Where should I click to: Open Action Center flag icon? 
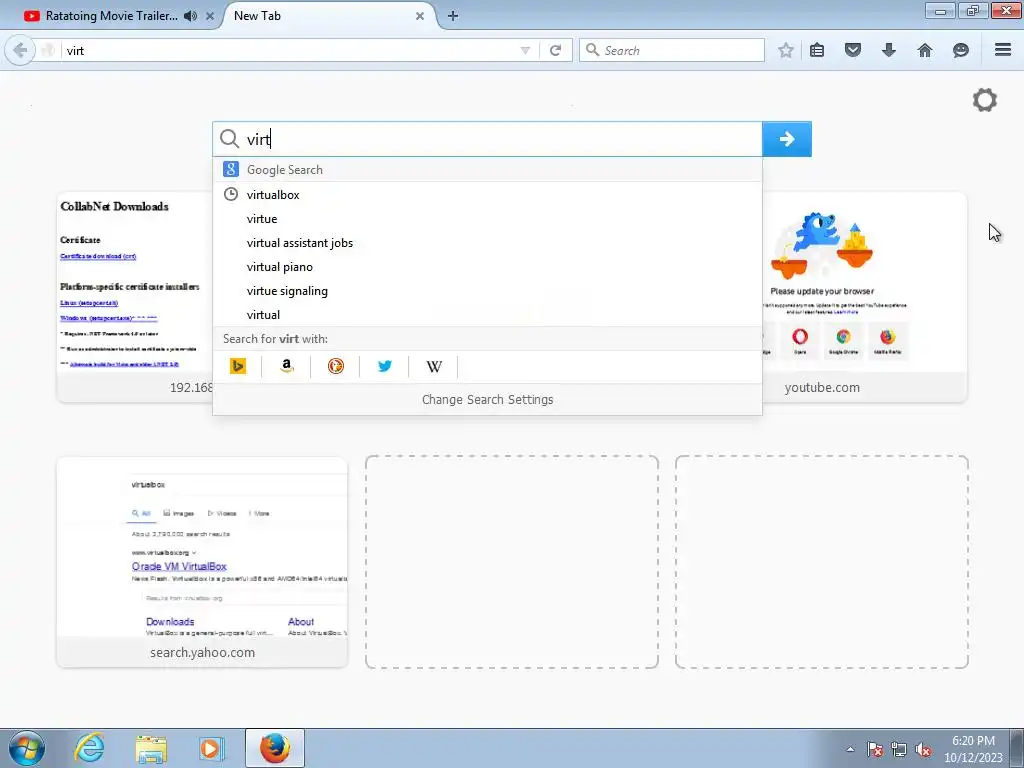click(875, 749)
